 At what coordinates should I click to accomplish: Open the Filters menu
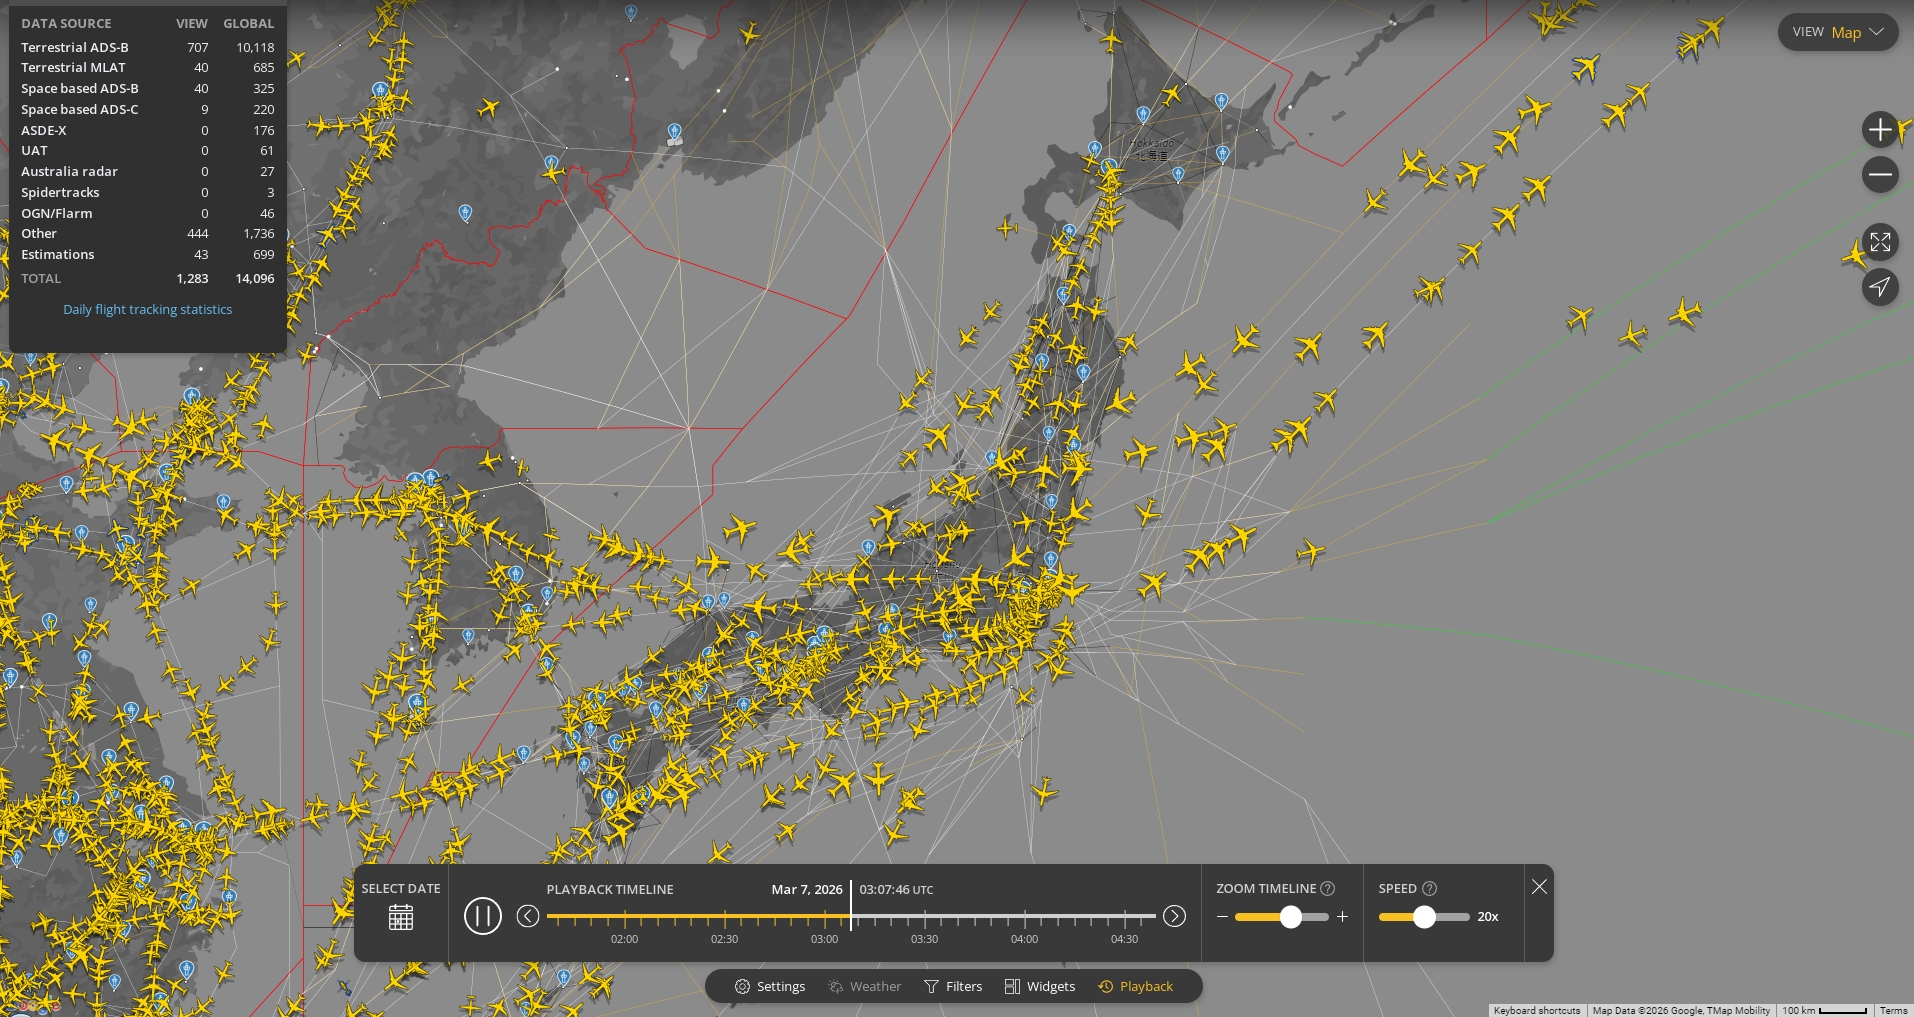coord(953,987)
